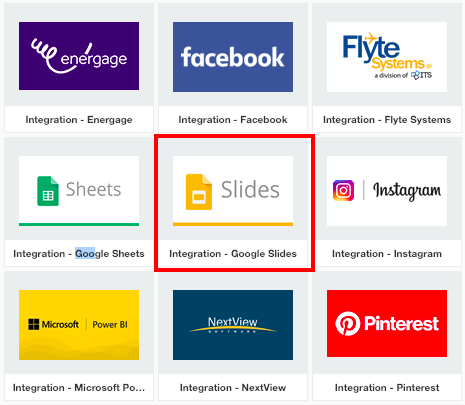Select the Flyte Systems logo image
465x405 pixels.
387,57
